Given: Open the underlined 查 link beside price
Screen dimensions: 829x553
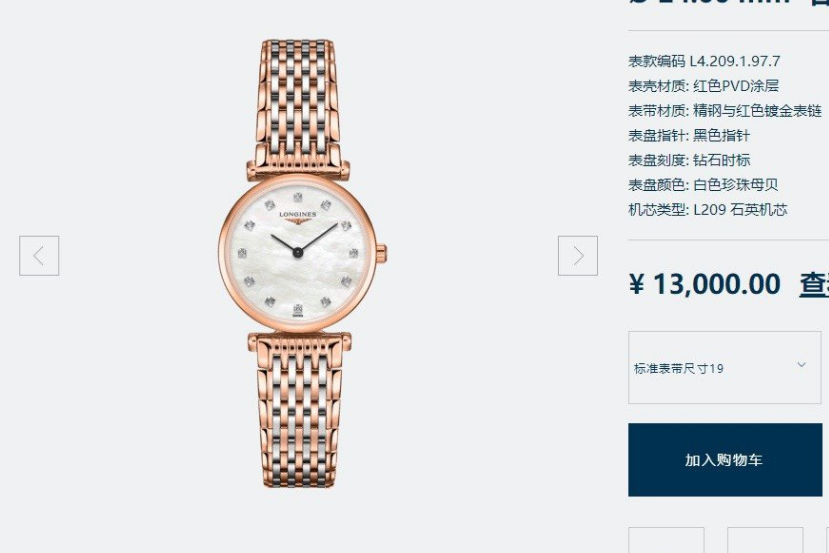Looking at the screenshot, I should (x=814, y=285).
